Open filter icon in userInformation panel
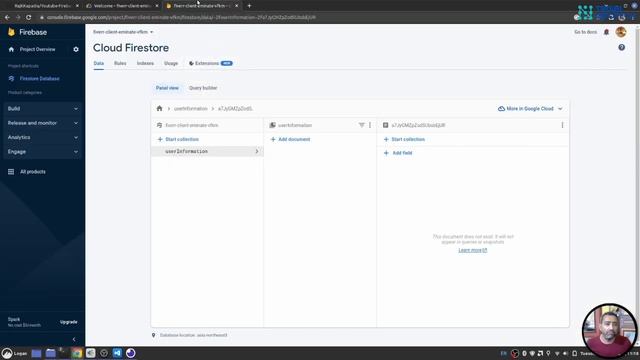This screenshot has width=640, height=360. 361,125
